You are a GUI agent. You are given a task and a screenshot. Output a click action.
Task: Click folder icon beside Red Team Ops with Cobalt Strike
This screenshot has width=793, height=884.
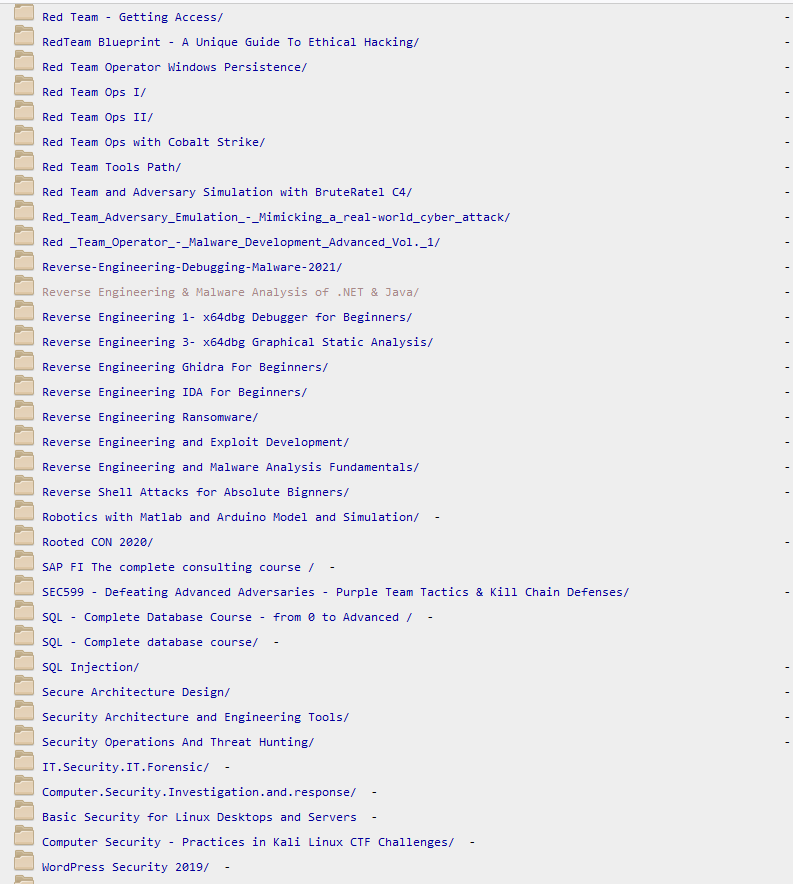coord(24,136)
